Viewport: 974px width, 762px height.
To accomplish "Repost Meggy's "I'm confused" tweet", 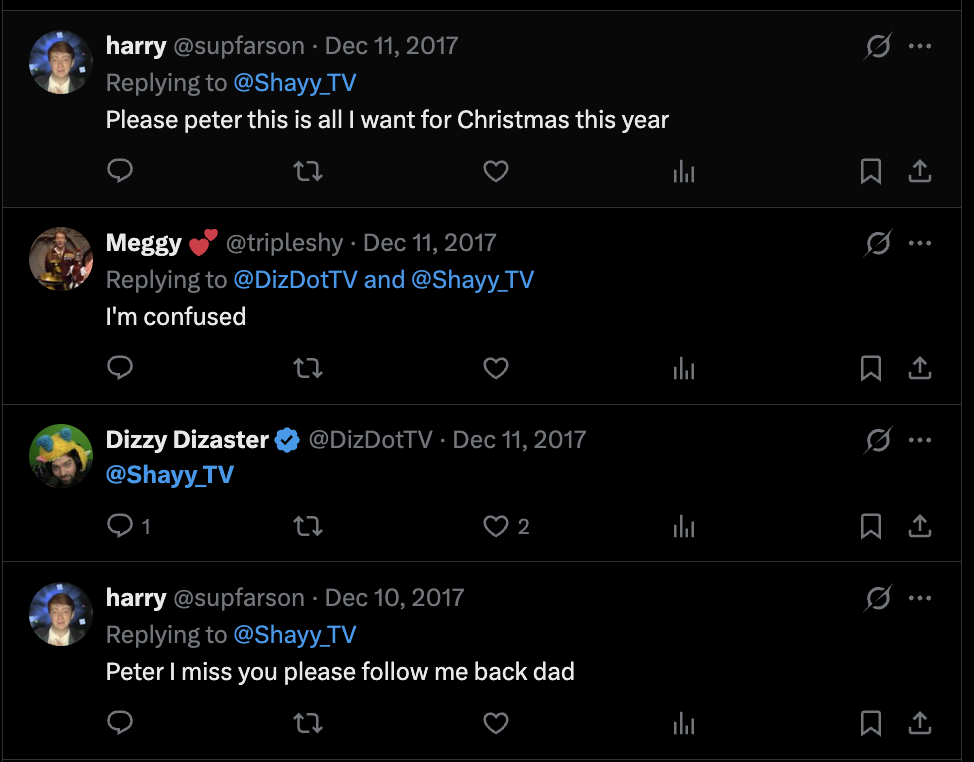I will (x=308, y=369).
